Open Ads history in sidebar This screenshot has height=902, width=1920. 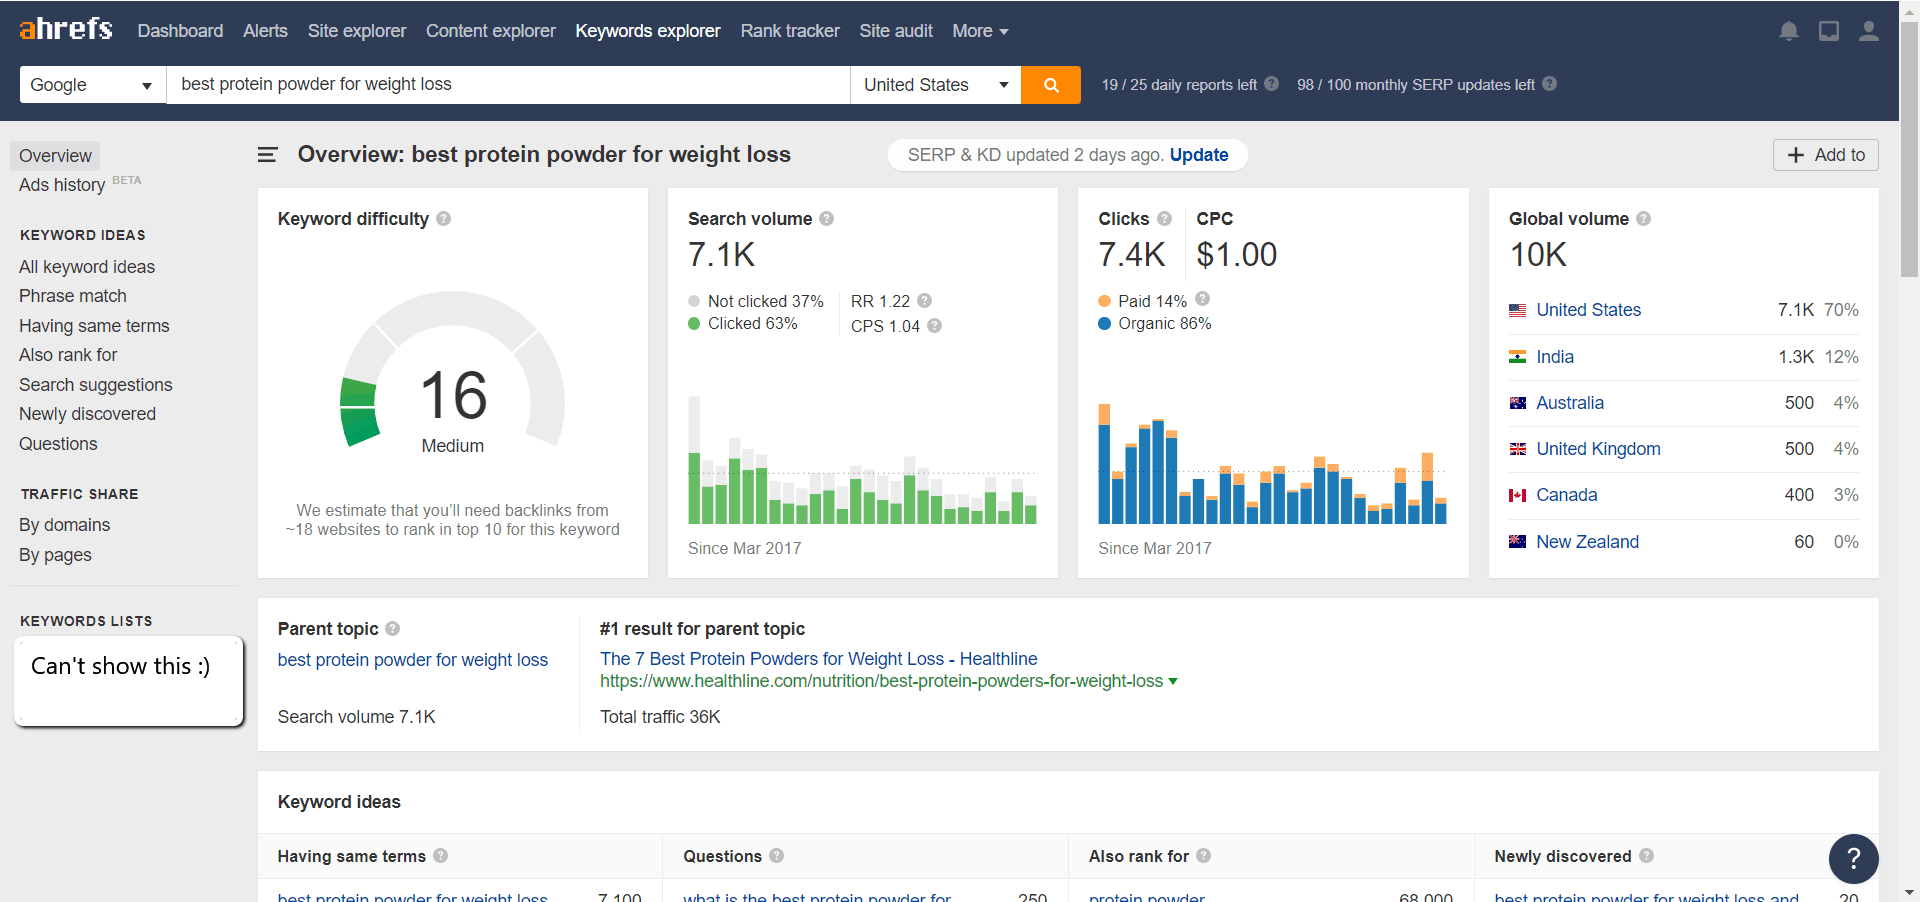point(62,185)
